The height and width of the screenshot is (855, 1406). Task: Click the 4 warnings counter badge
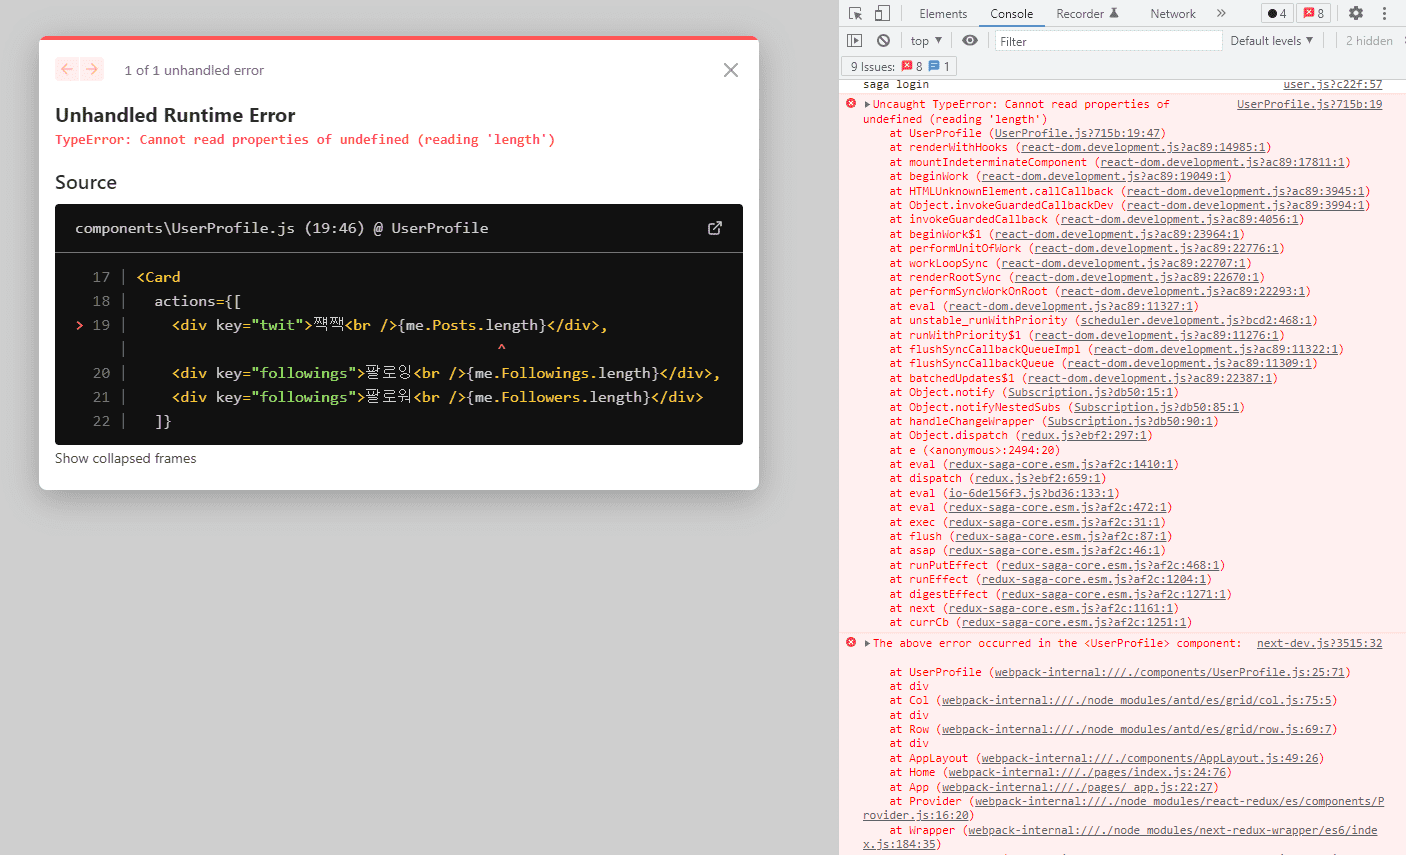[x=1277, y=13]
